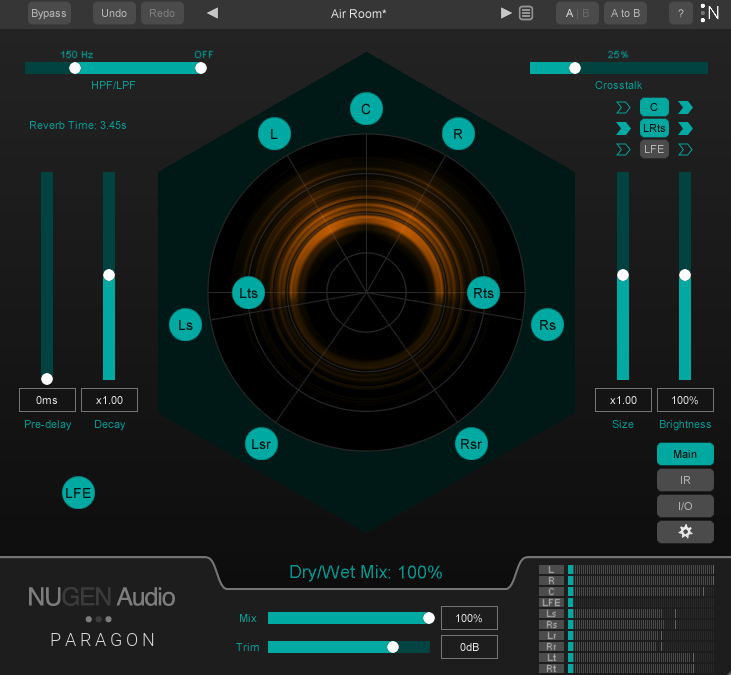Select the Rts speaker node
Viewport: 731px width, 675px height.
(483, 293)
